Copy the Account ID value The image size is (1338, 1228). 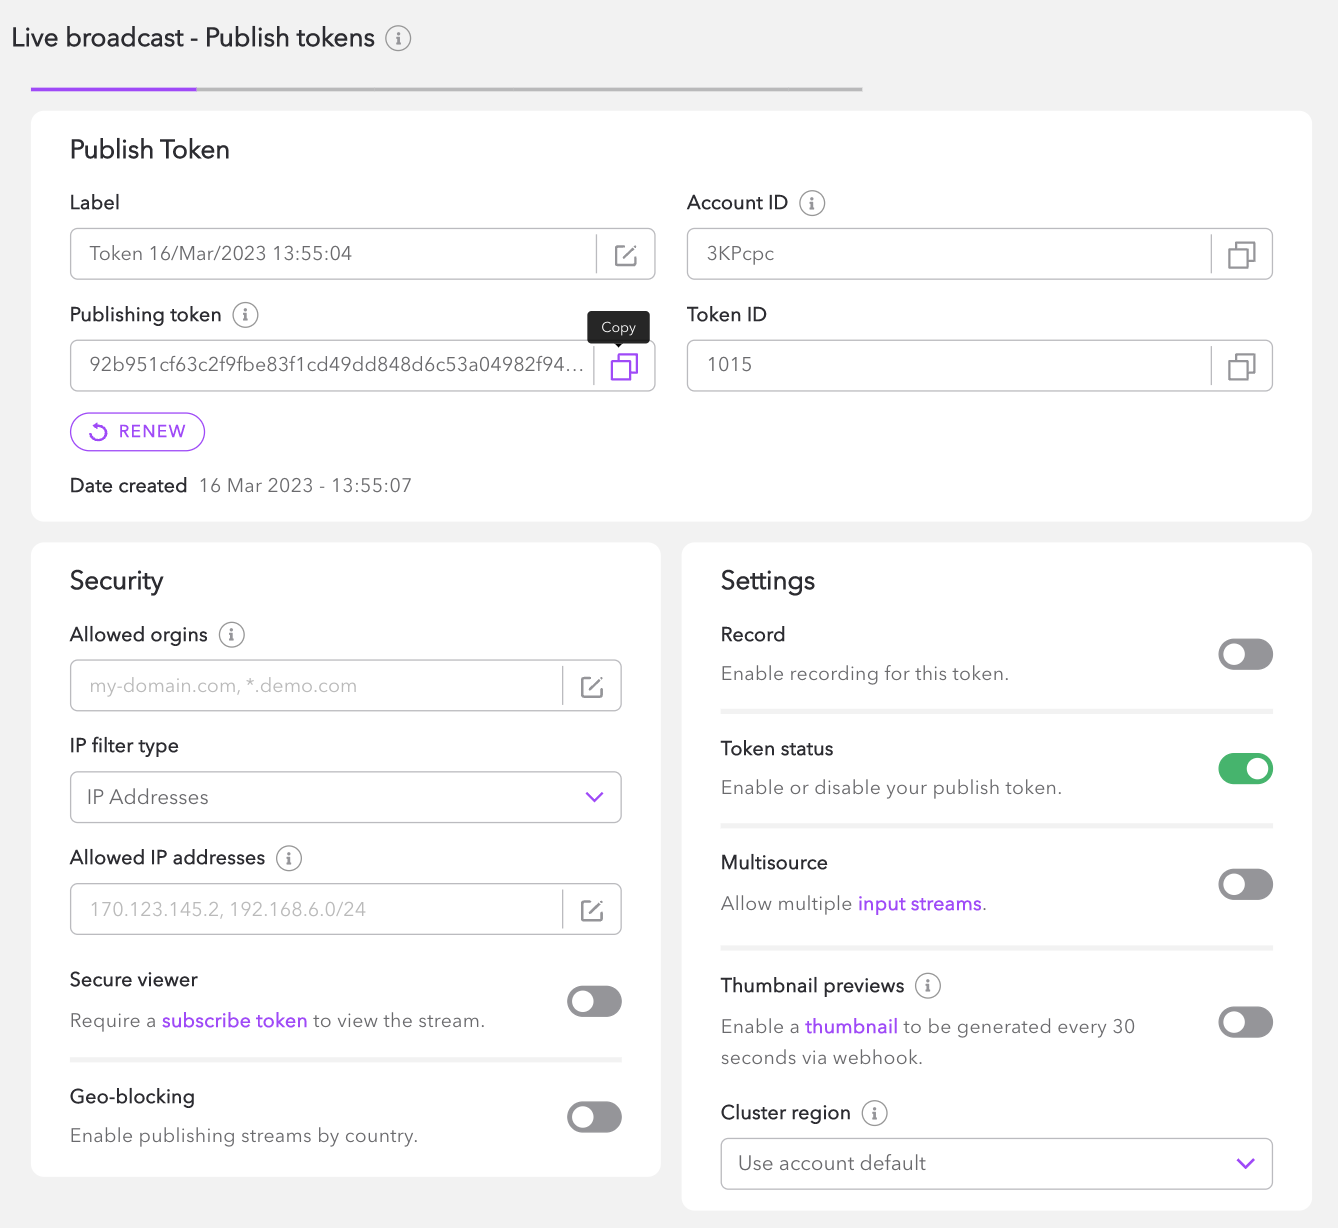click(x=1241, y=255)
